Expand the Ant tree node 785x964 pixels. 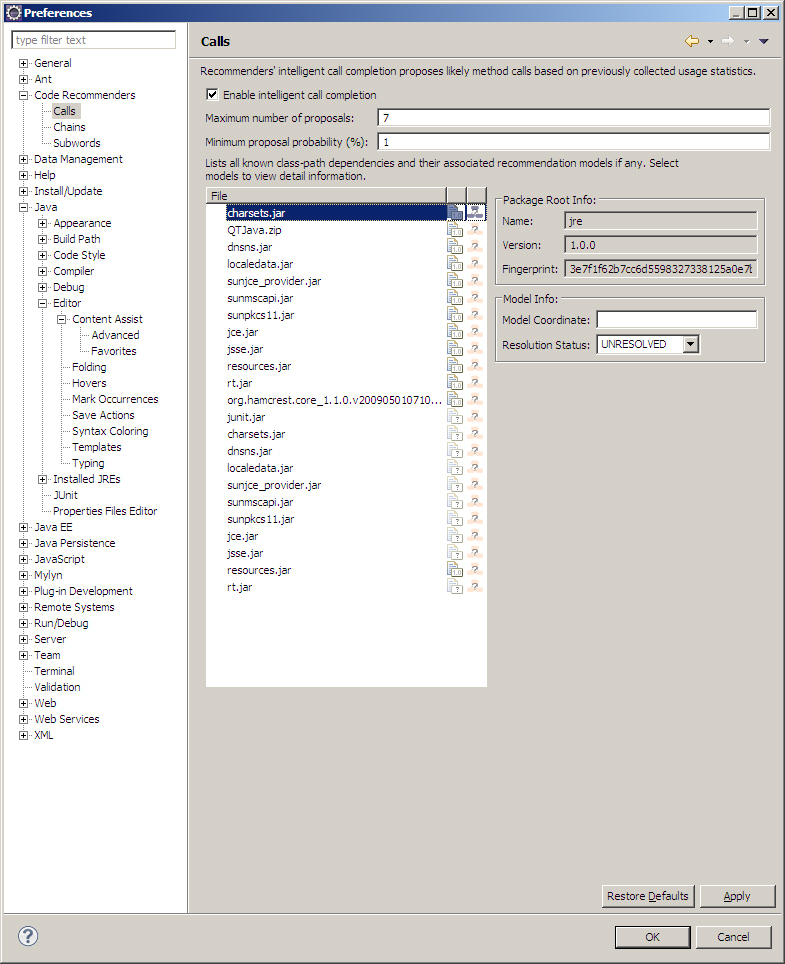(x=23, y=79)
